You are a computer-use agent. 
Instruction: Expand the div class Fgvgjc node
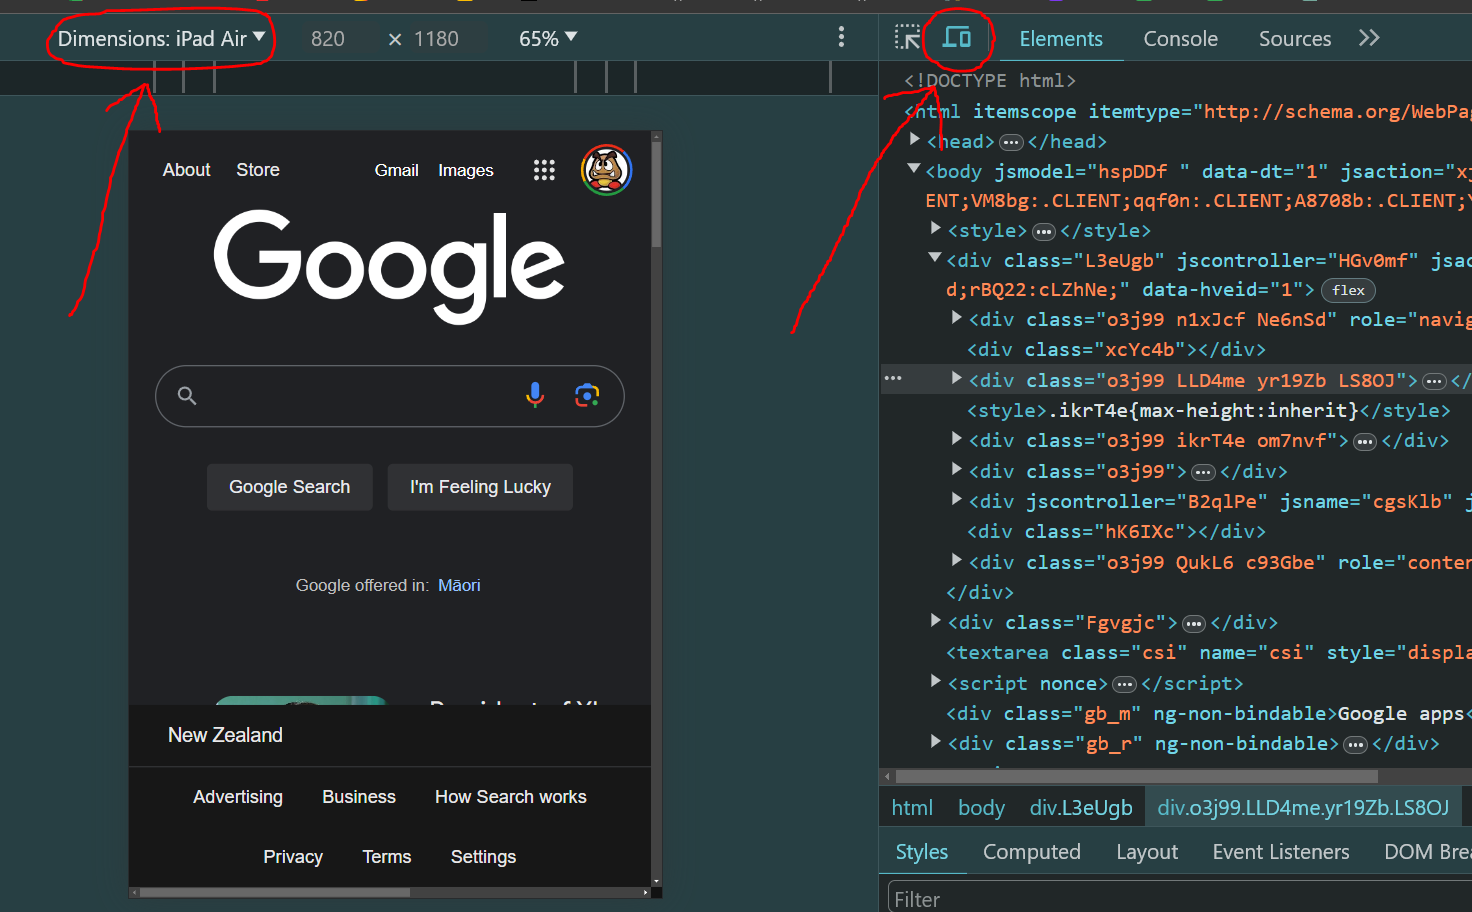[x=936, y=620]
